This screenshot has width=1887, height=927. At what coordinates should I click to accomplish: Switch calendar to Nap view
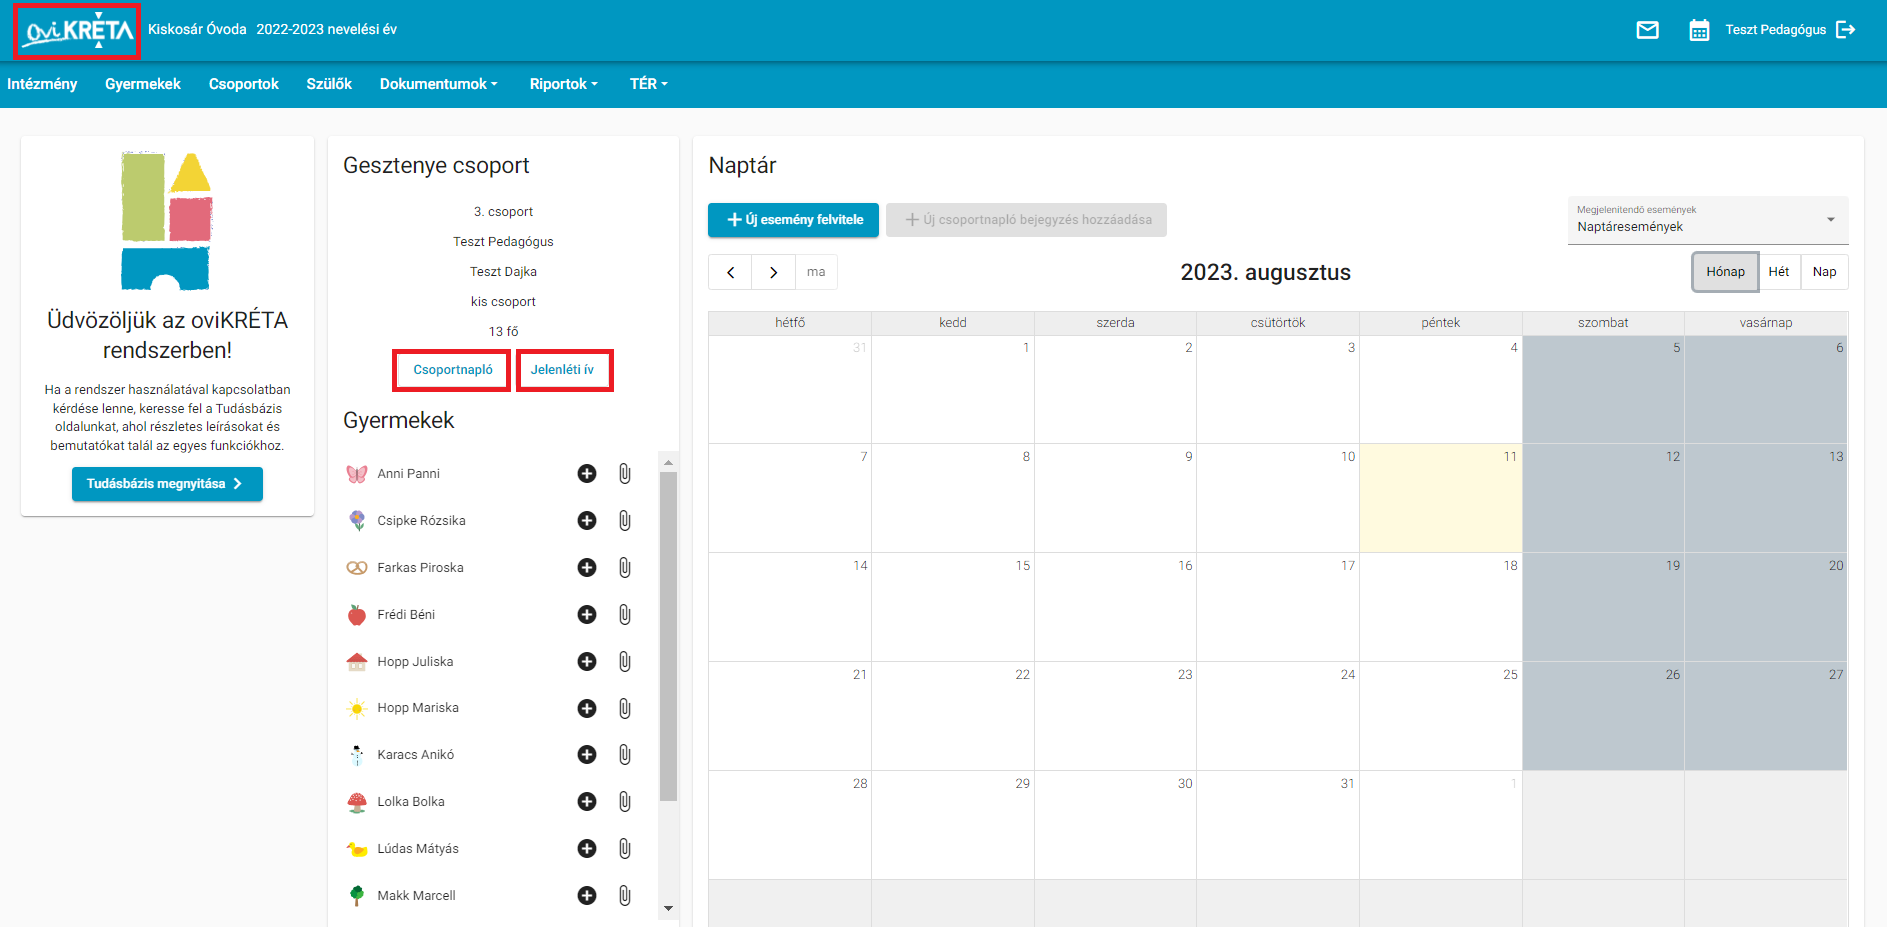coord(1824,272)
